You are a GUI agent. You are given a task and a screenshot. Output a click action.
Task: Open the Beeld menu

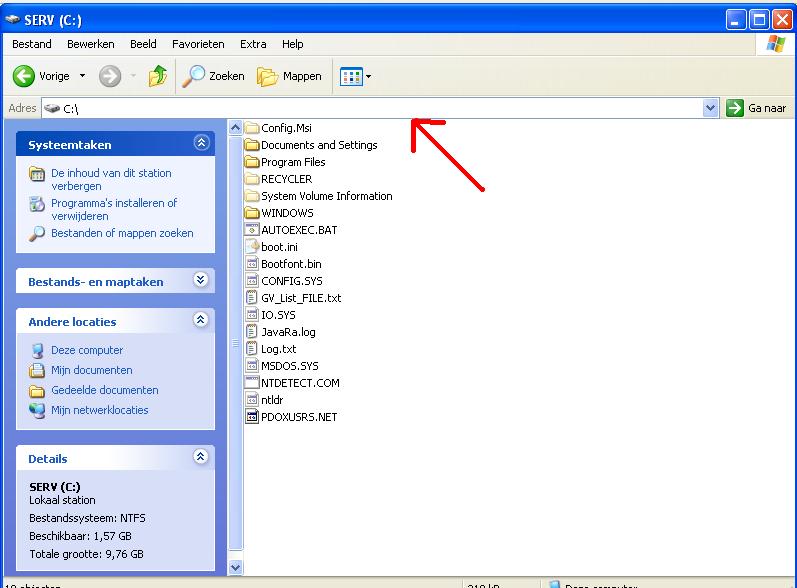click(x=143, y=44)
